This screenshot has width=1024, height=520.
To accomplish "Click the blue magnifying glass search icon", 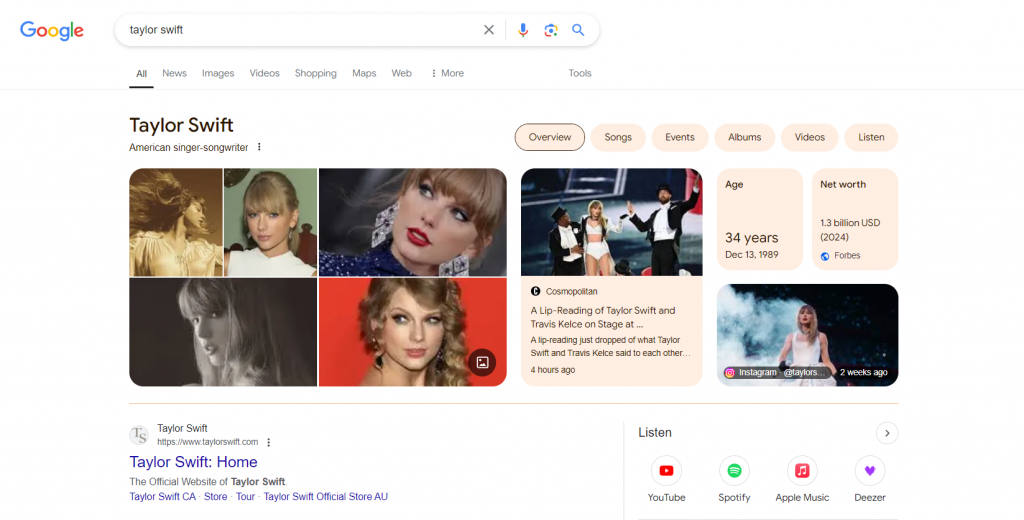I will 578,30.
